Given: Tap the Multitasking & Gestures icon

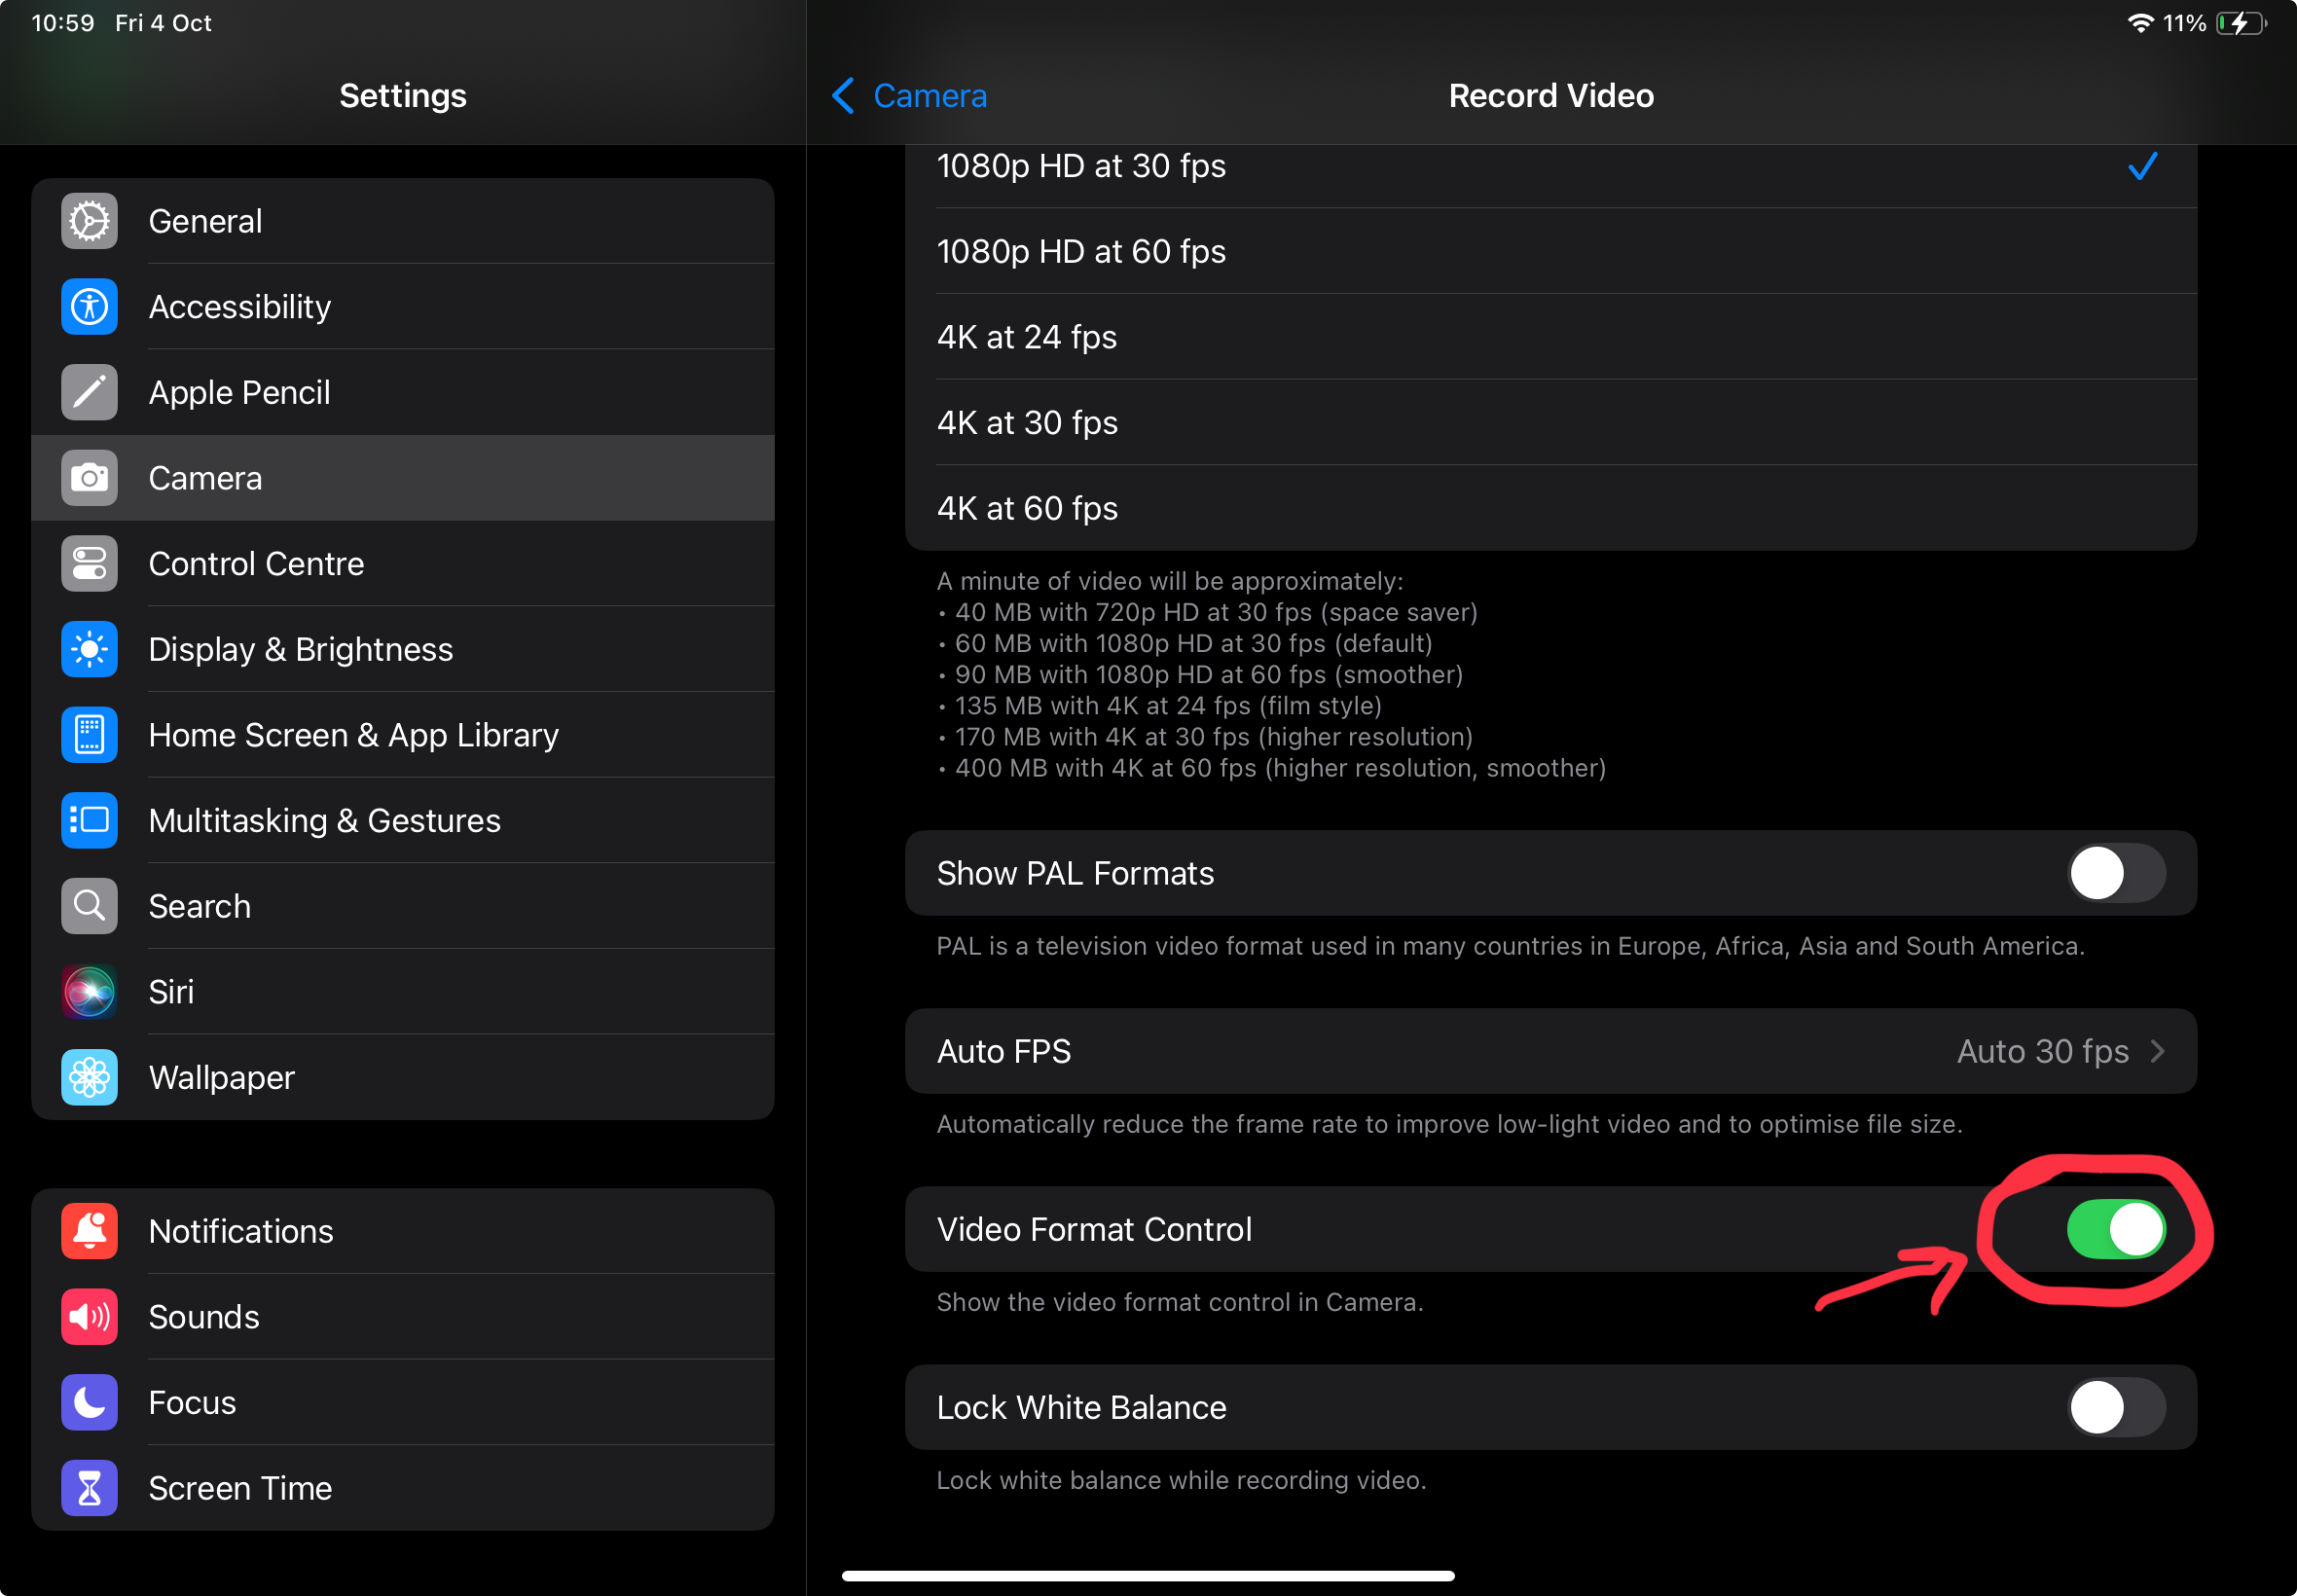Looking at the screenshot, I should 89,820.
